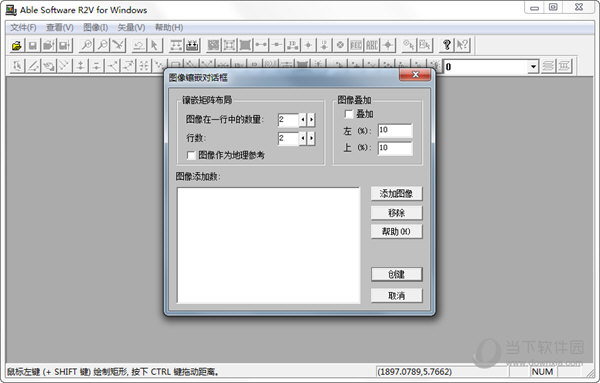600x383 pixels.
Task: Increase images-per-row count with right arrow
Action: coord(311,120)
